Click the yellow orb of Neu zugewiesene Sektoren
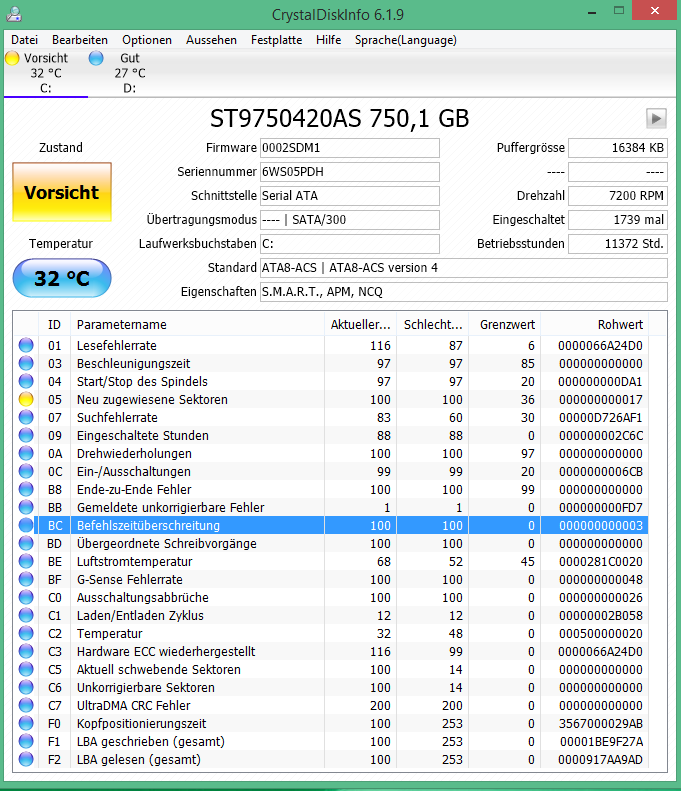 click(x=26, y=399)
